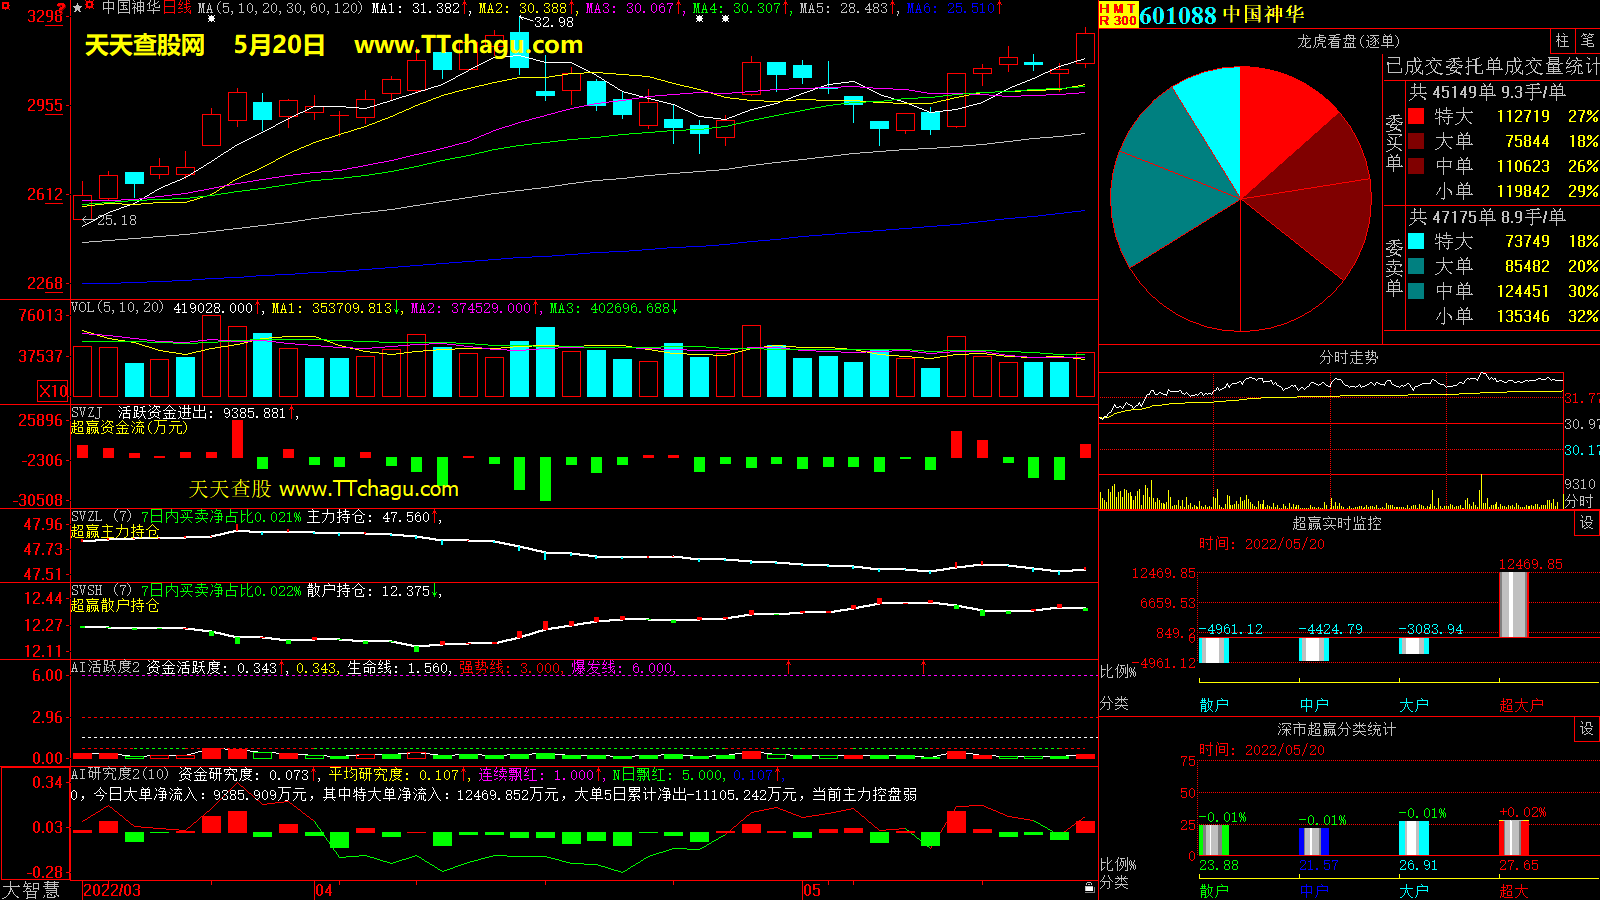
Task: Click the lock icon at timeline end
Action: 1089,888
